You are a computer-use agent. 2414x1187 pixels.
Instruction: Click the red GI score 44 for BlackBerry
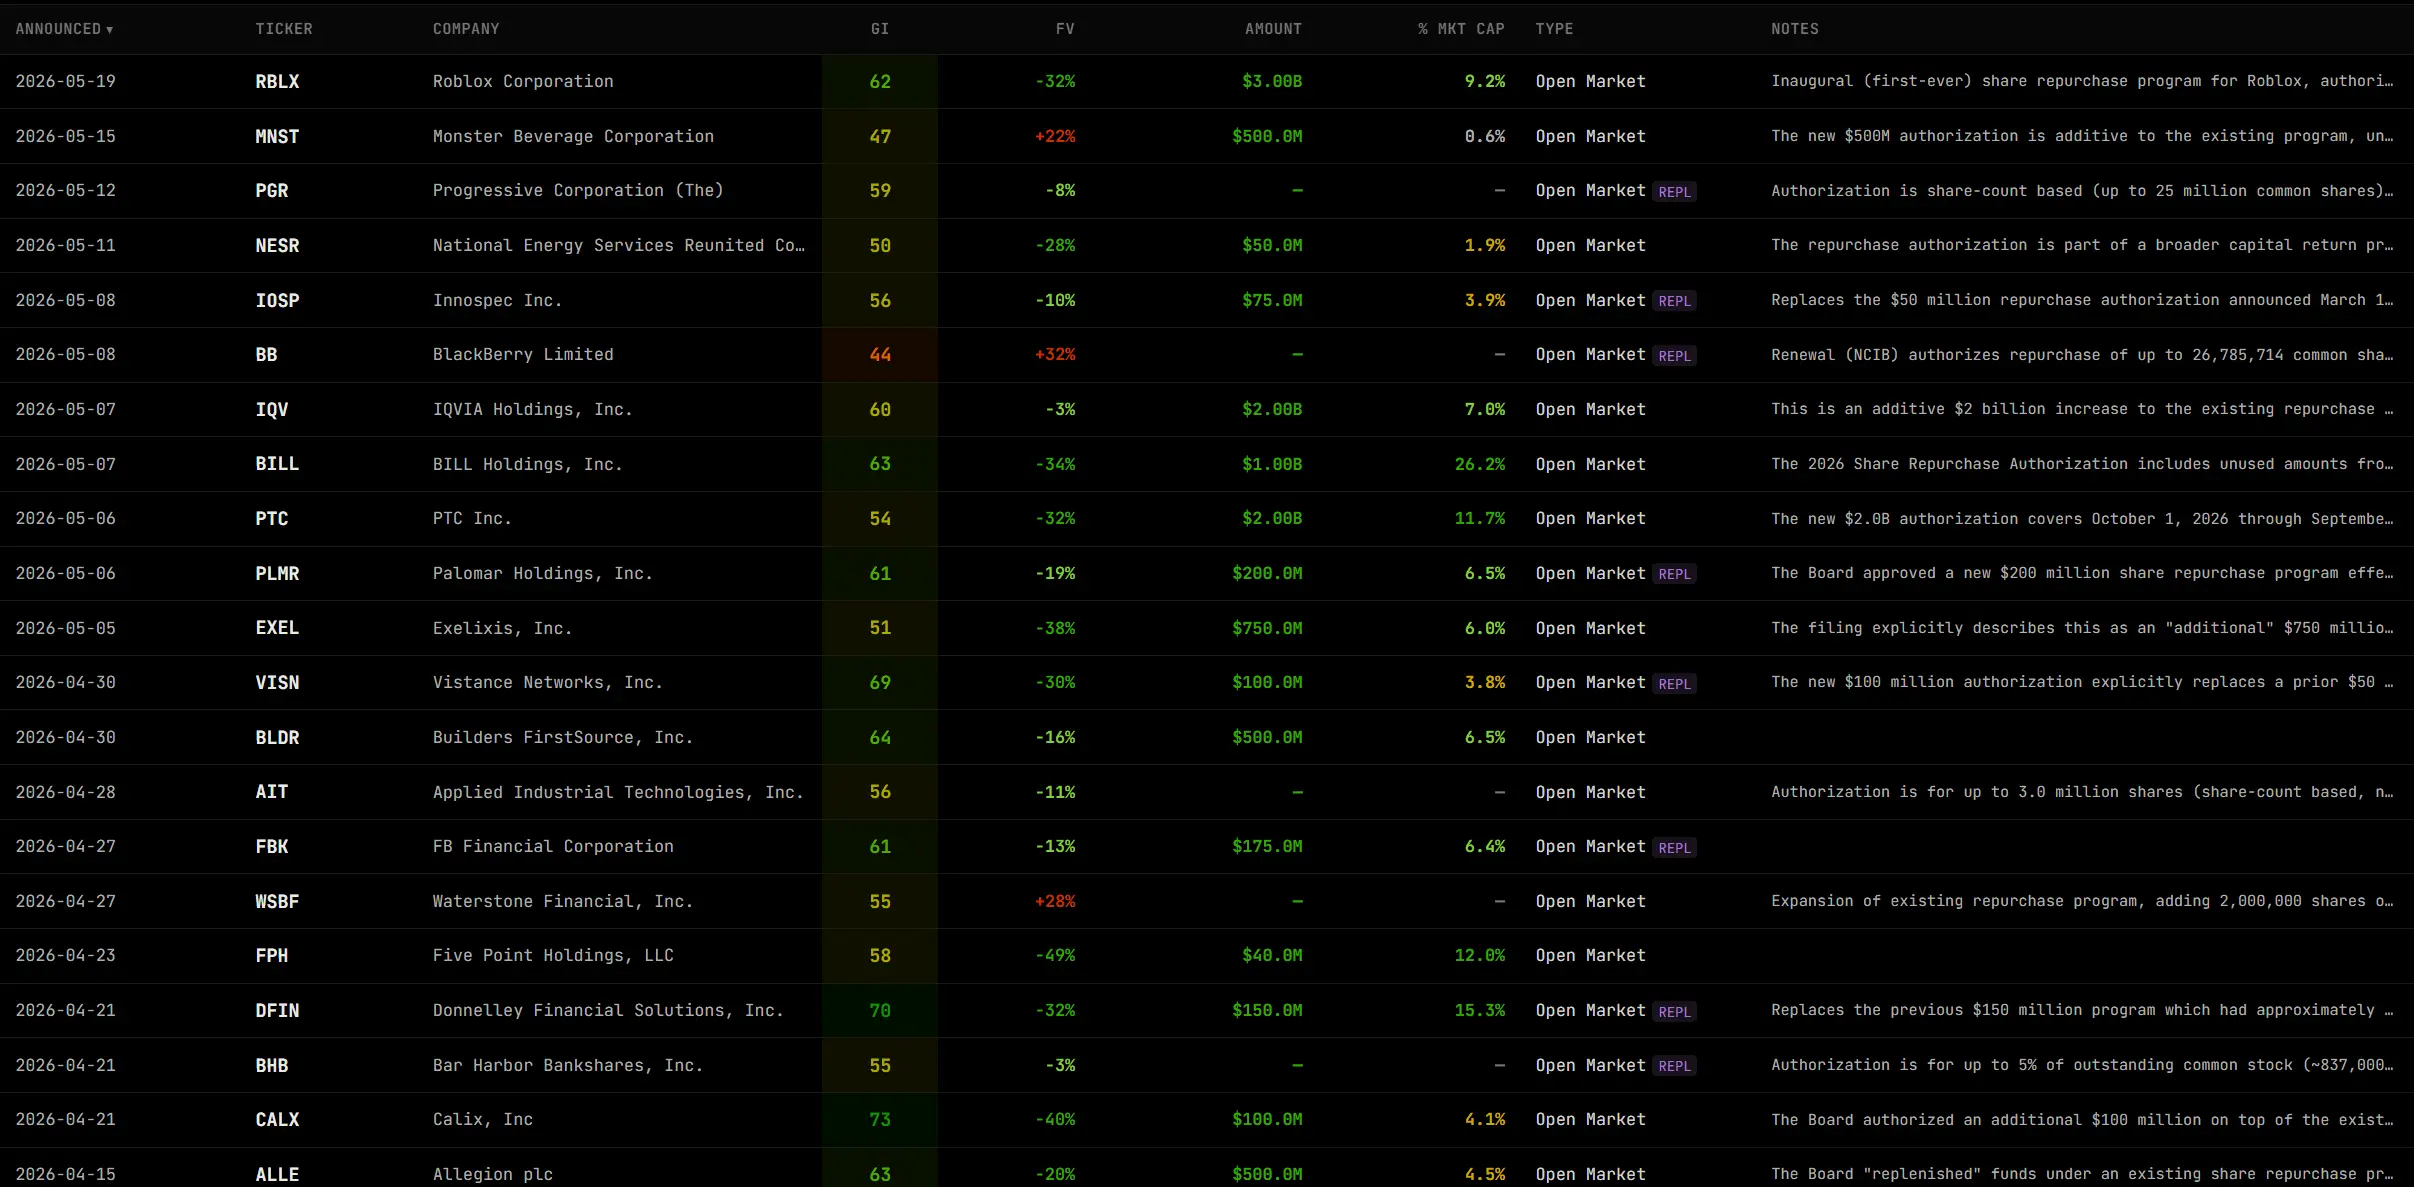880,355
